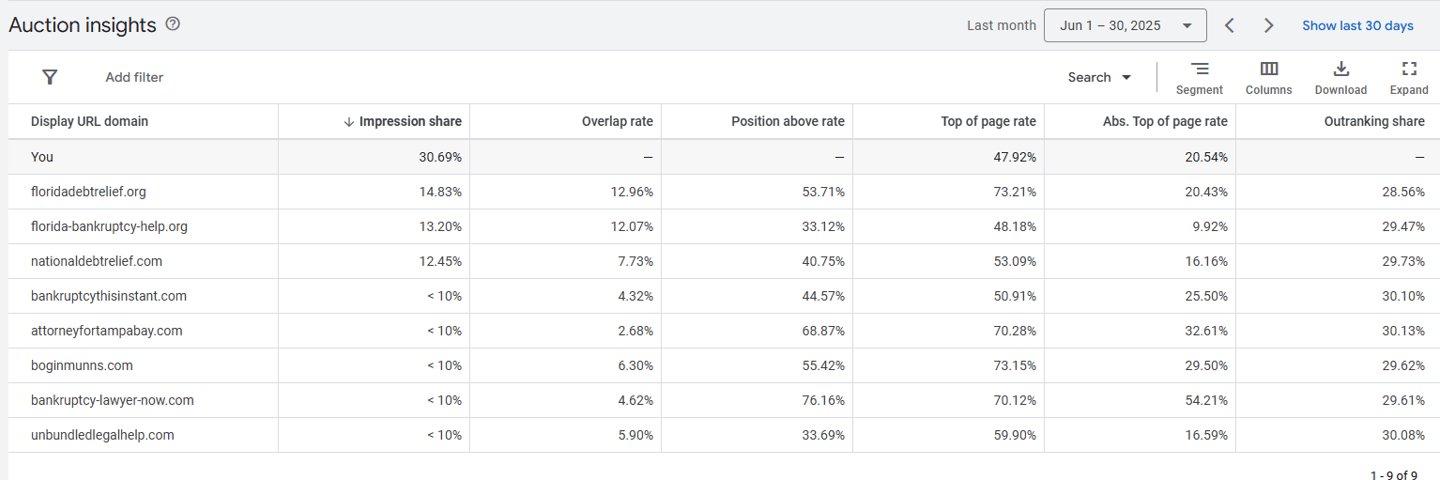Click the filter funnel icon
The image size is (1440, 480).
tap(50, 77)
